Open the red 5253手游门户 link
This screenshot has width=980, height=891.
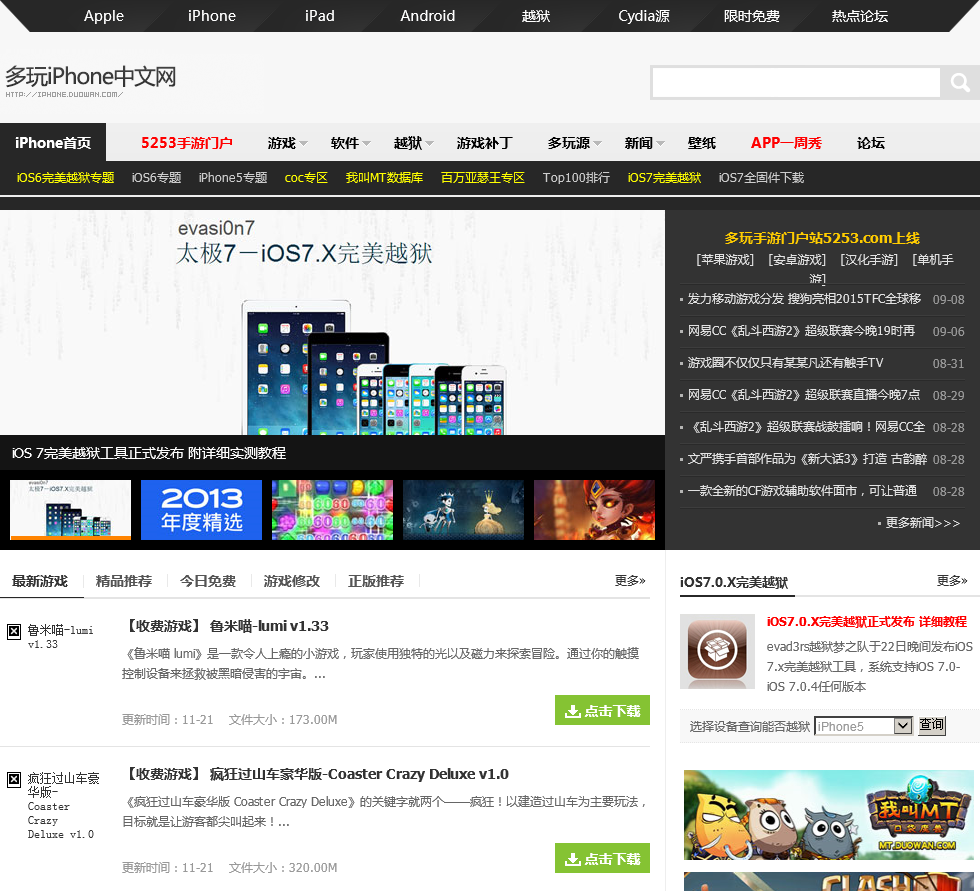[186, 143]
